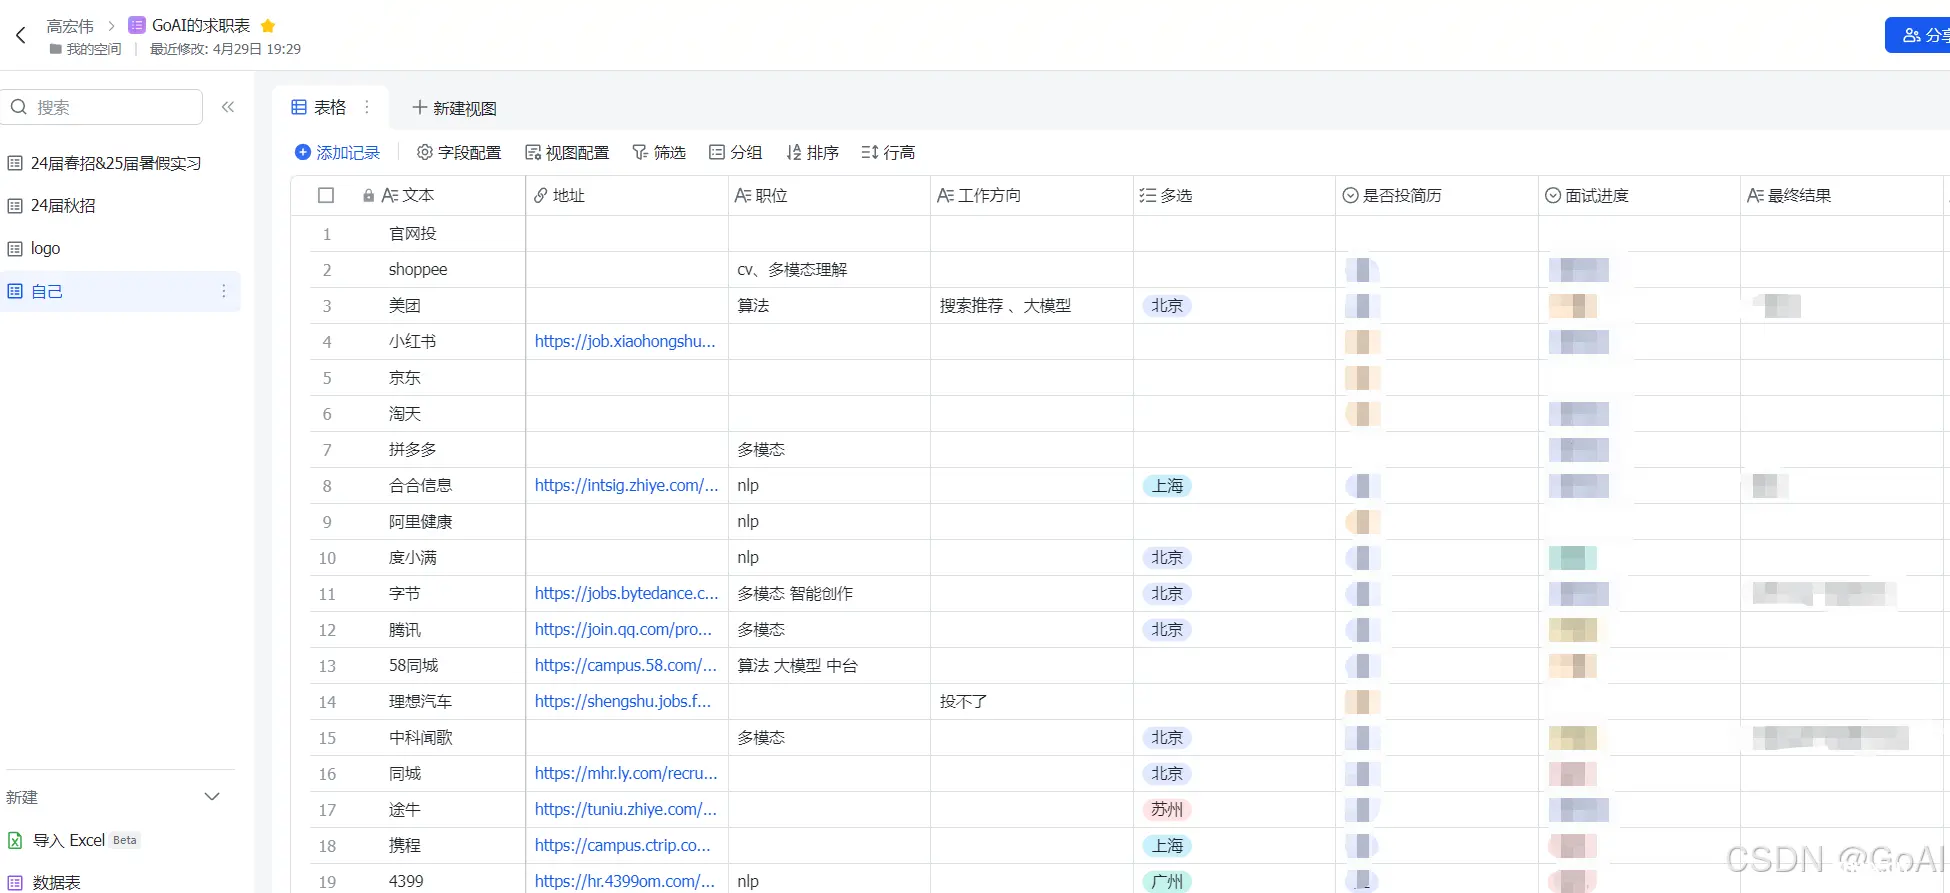
Task: Toggle the favorite star next to GoAI的求职表
Action: click(x=268, y=26)
